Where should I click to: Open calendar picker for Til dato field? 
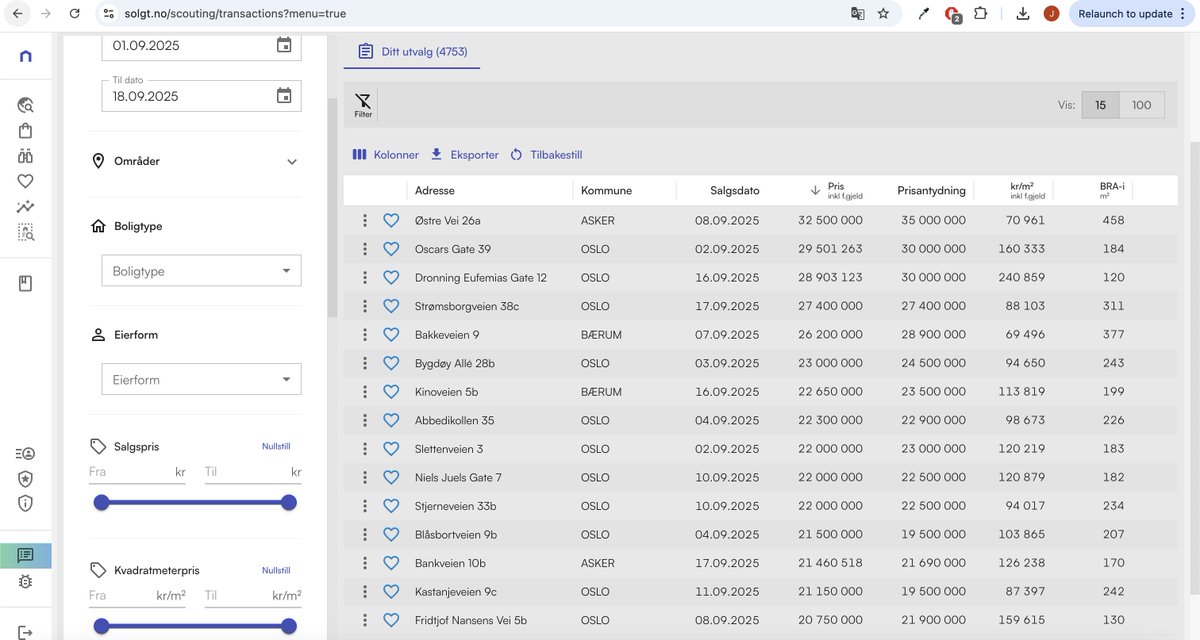click(284, 96)
